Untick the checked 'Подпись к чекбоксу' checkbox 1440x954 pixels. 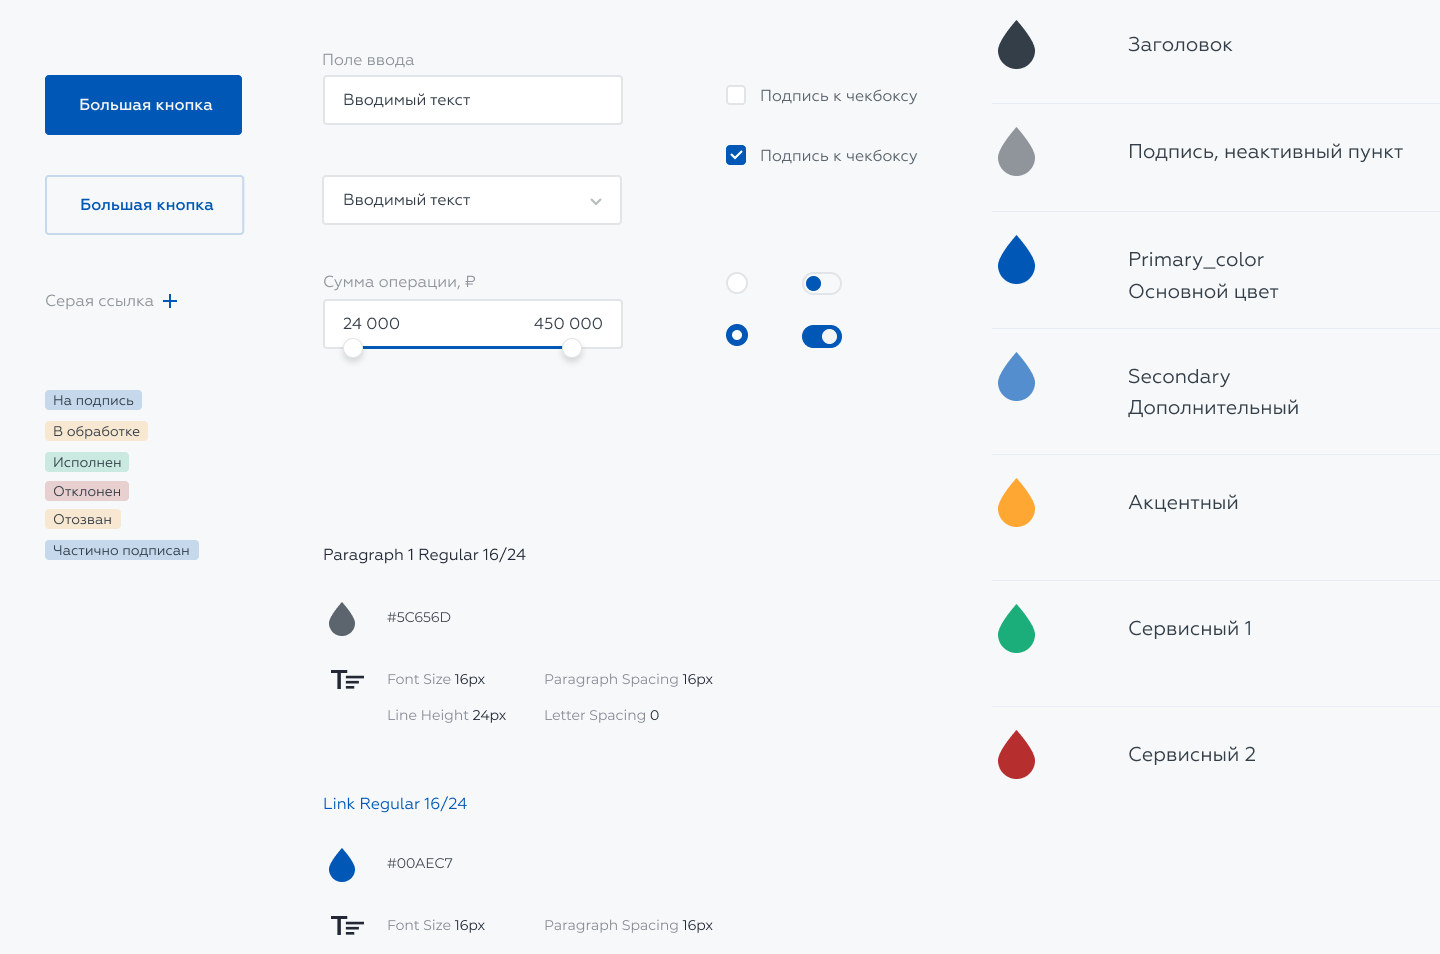[736, 155]
